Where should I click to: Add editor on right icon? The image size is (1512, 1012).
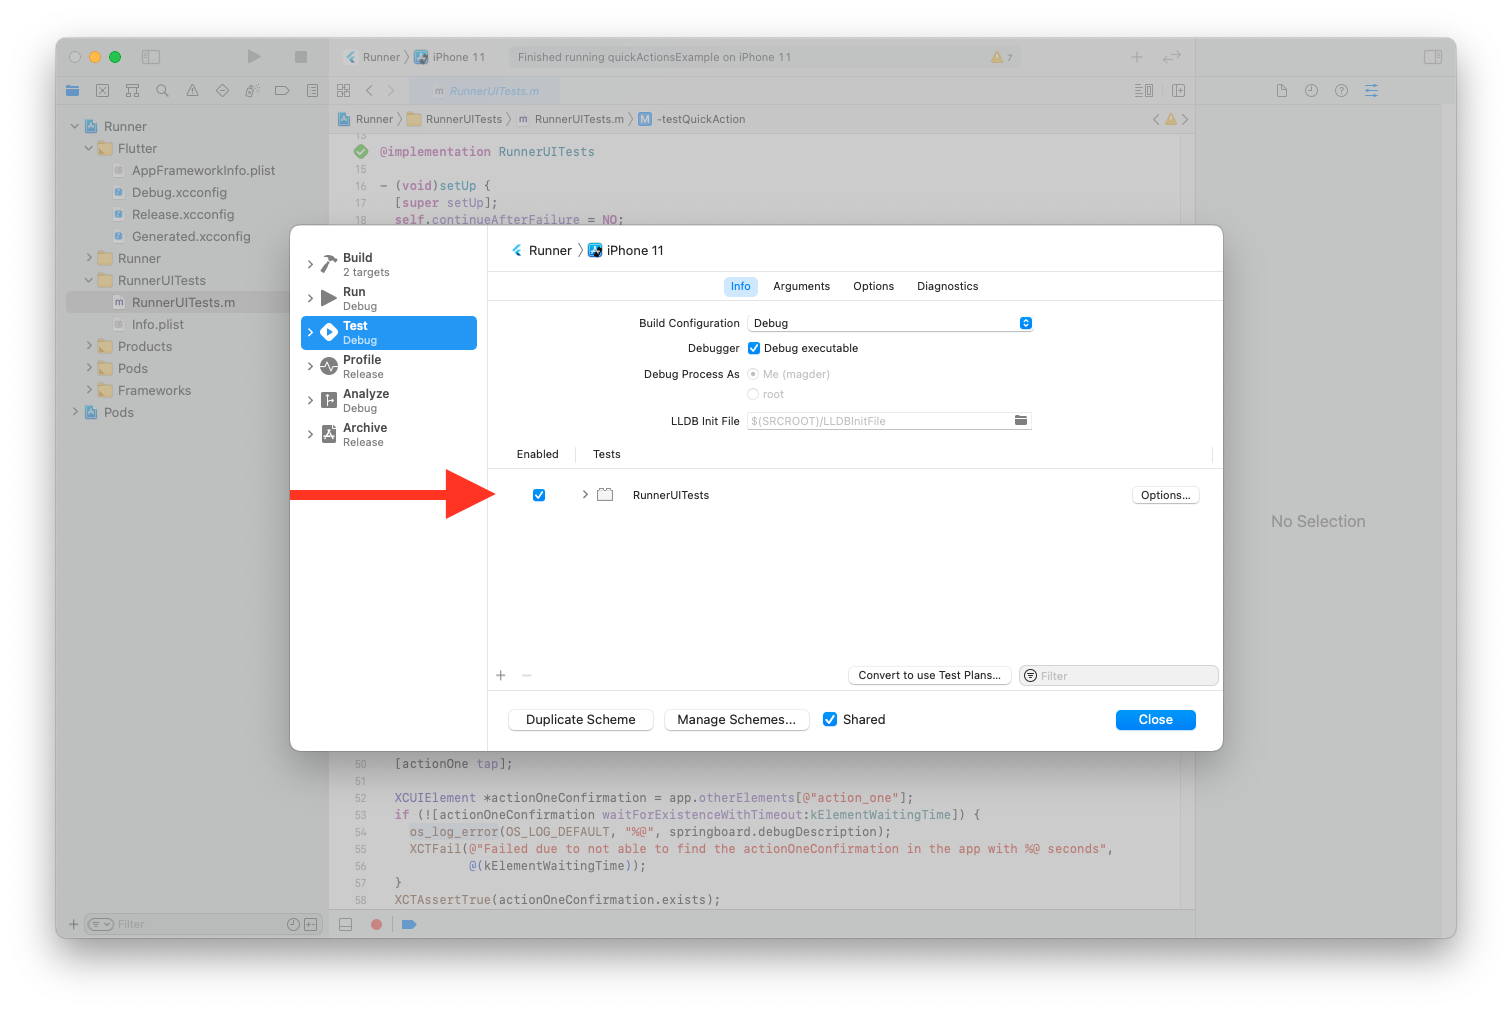pyautogui.click(x=1178, y=91)
